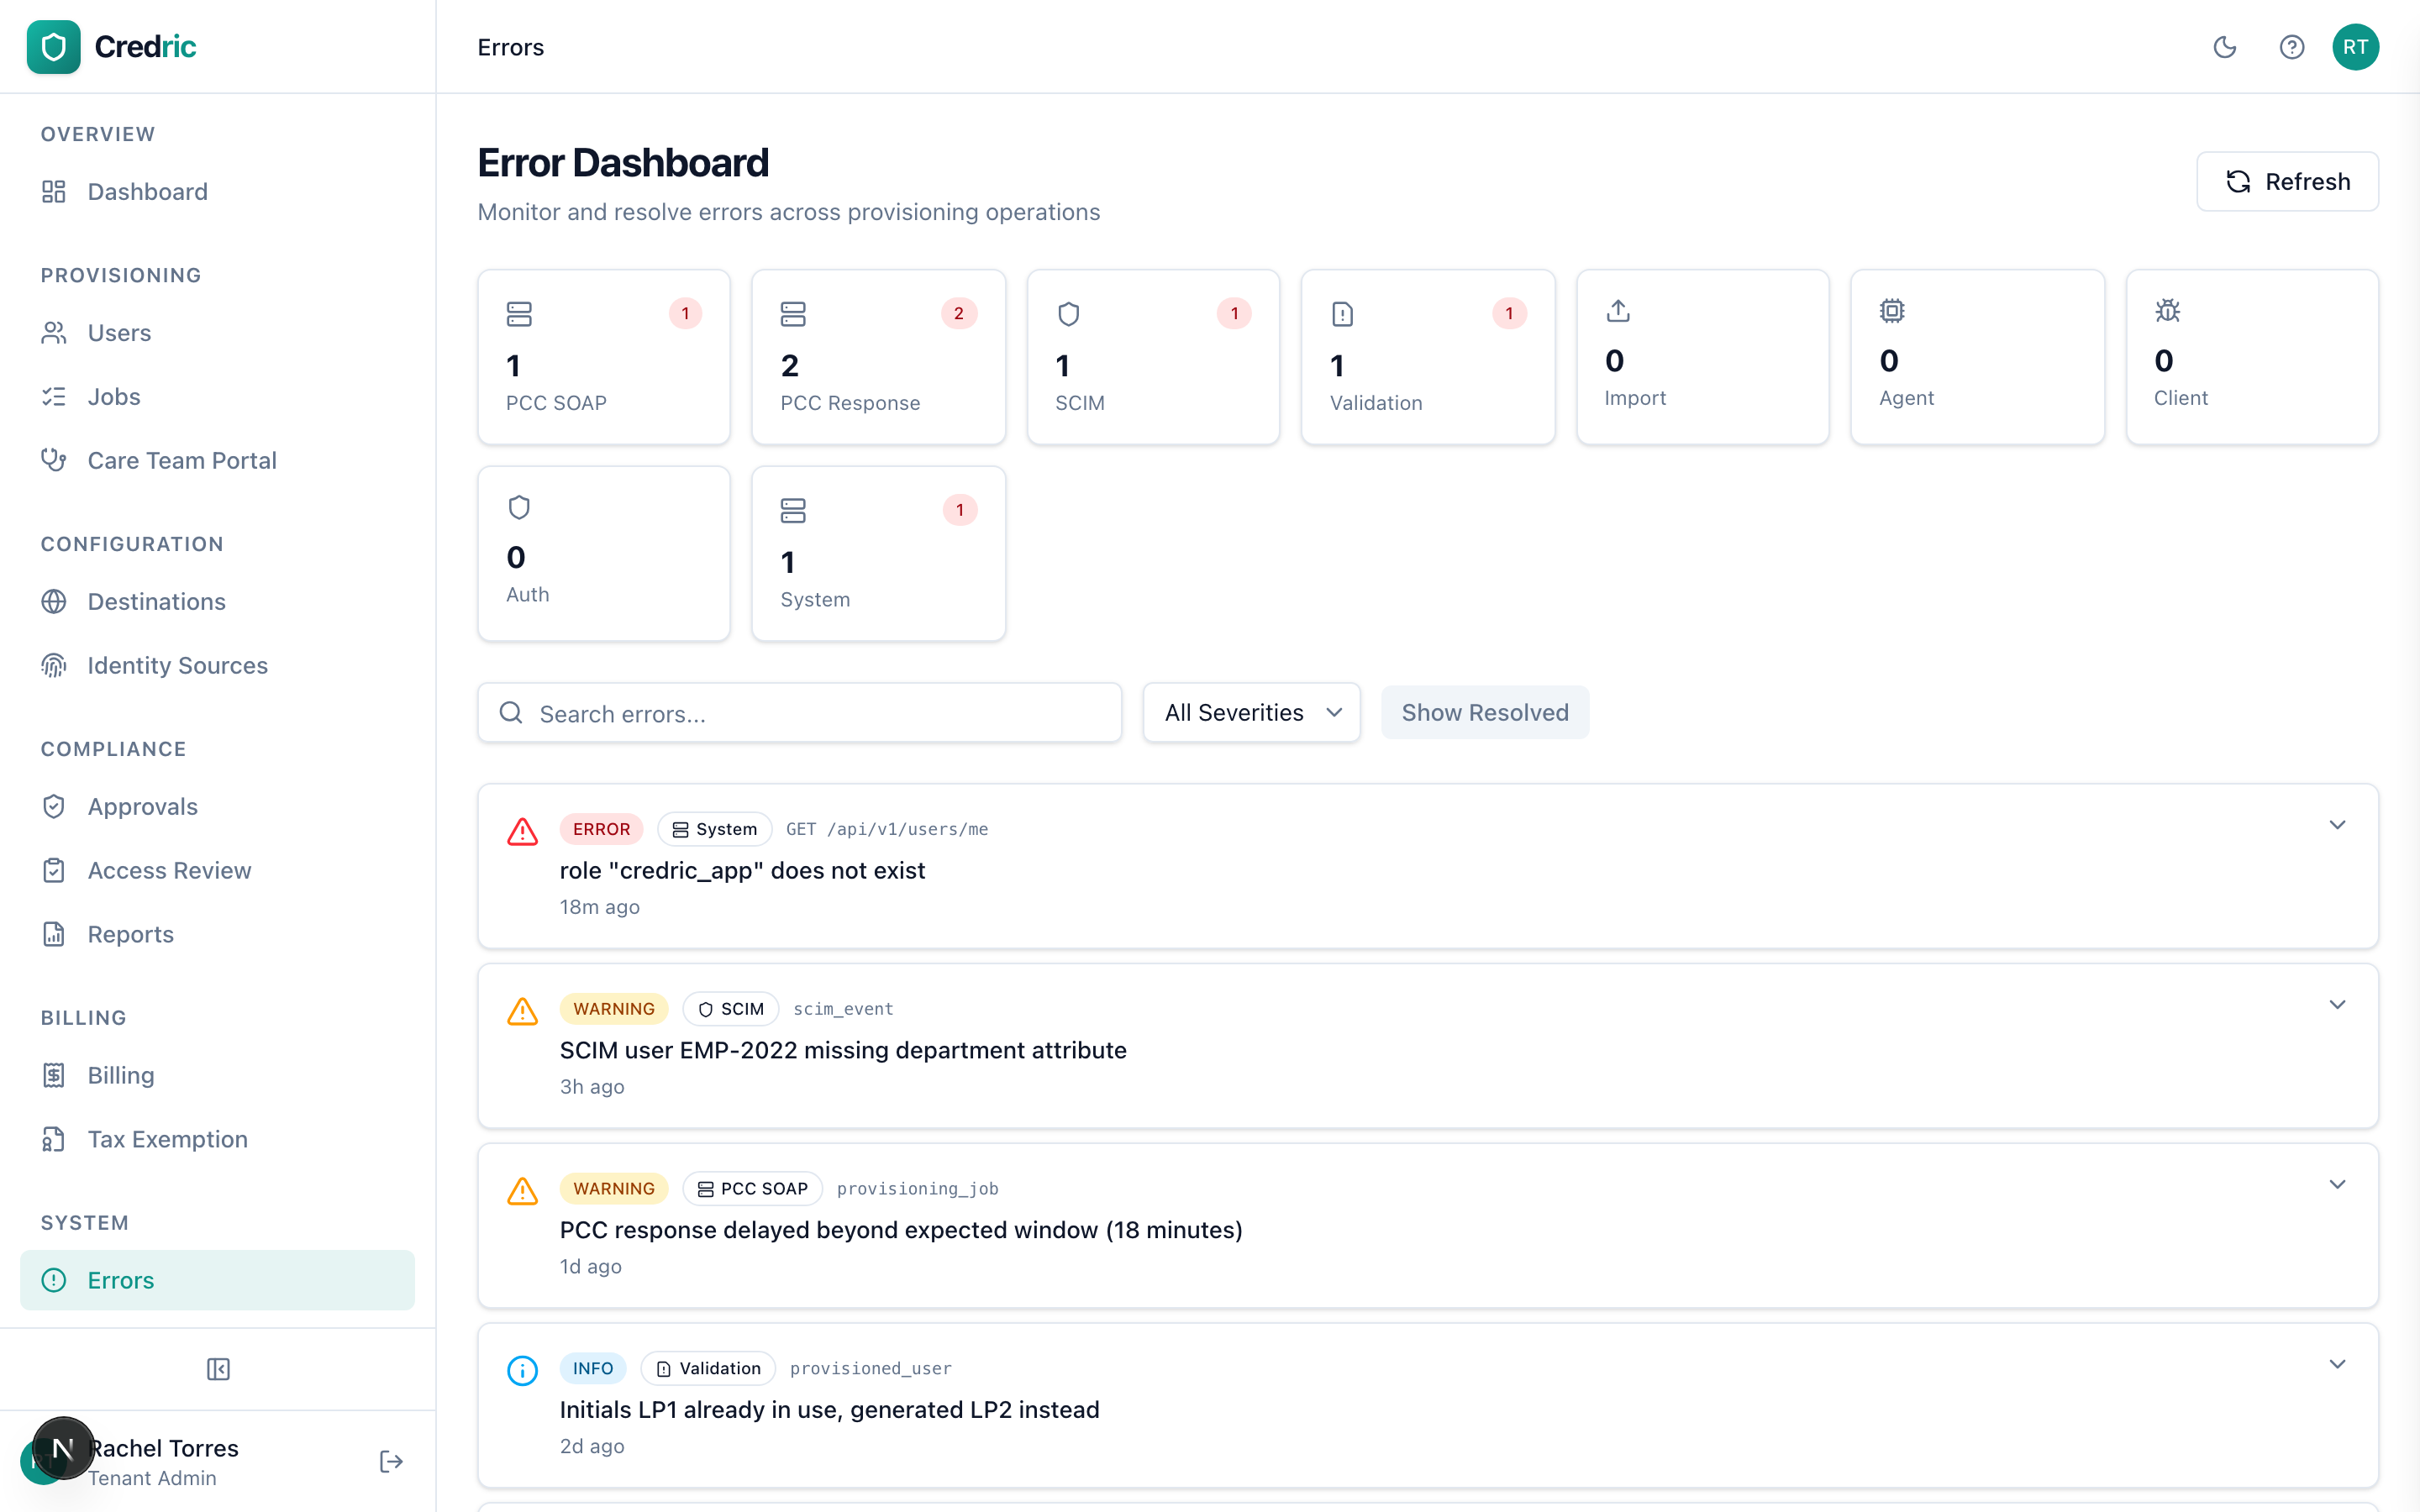Screen dimensions: 2420x1512
Task: Click the text 'role "credric_app" does not exist'
Action: (x=742, y=871)
